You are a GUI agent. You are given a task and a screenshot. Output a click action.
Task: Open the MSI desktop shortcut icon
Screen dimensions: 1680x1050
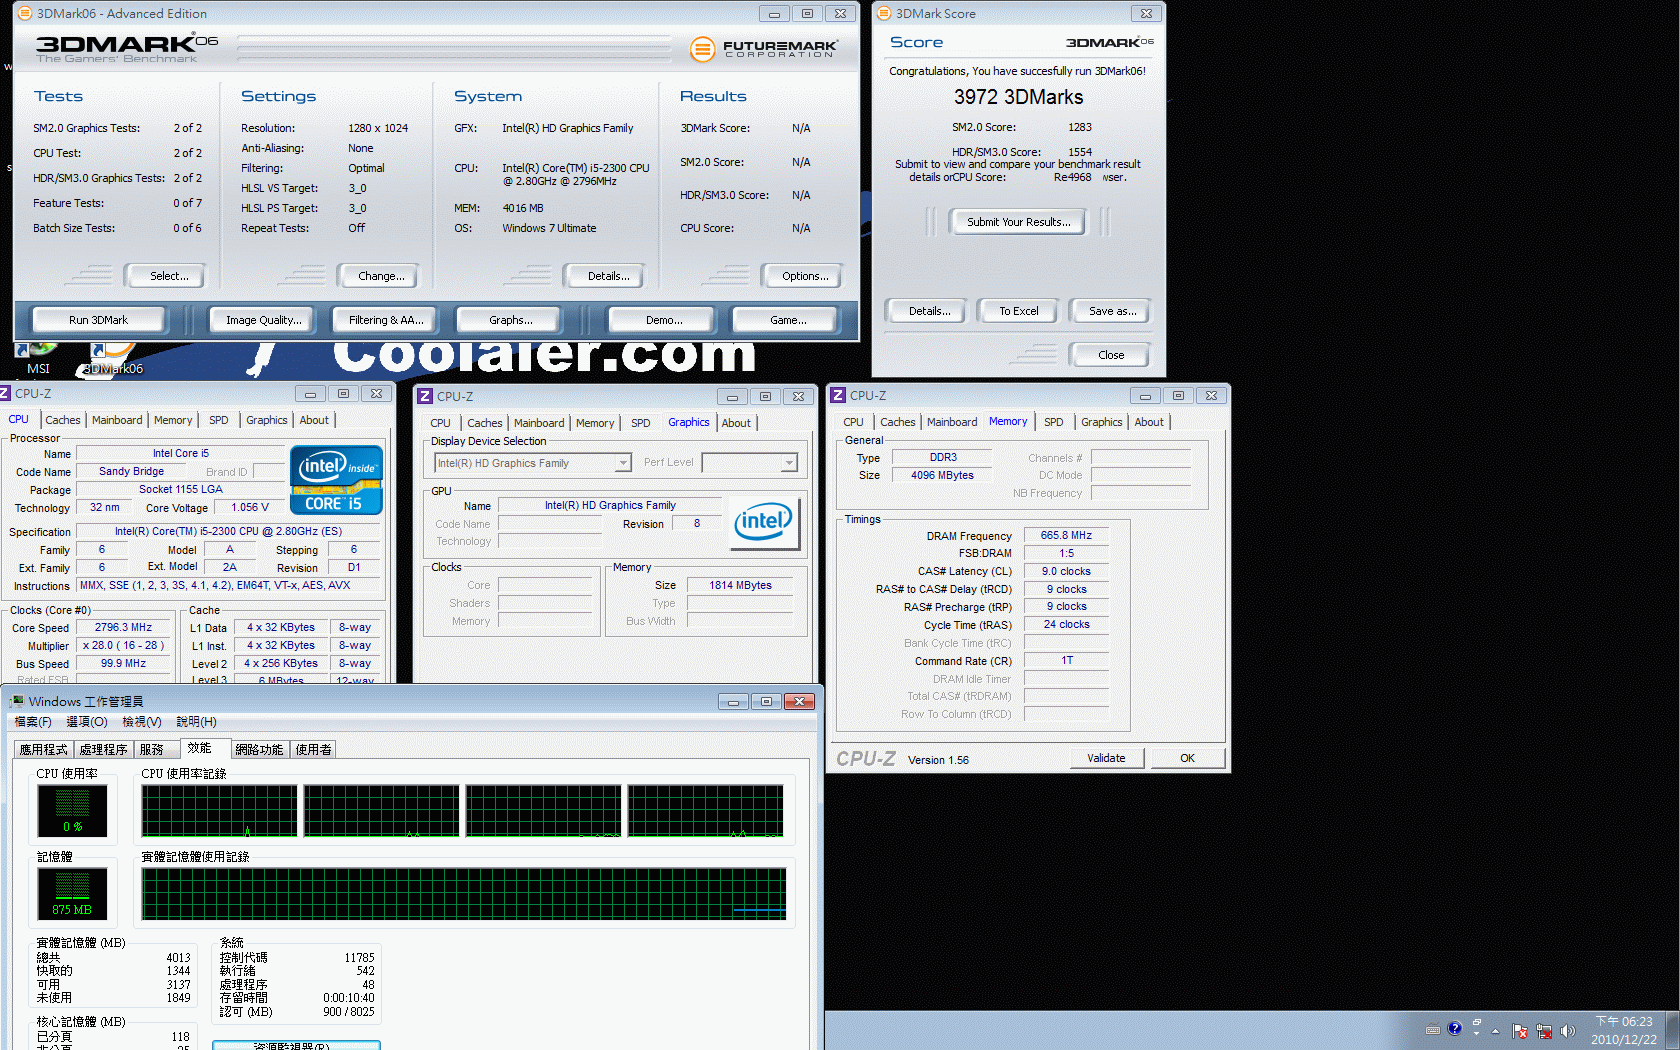pyautogui.click(x=38, y=358)
